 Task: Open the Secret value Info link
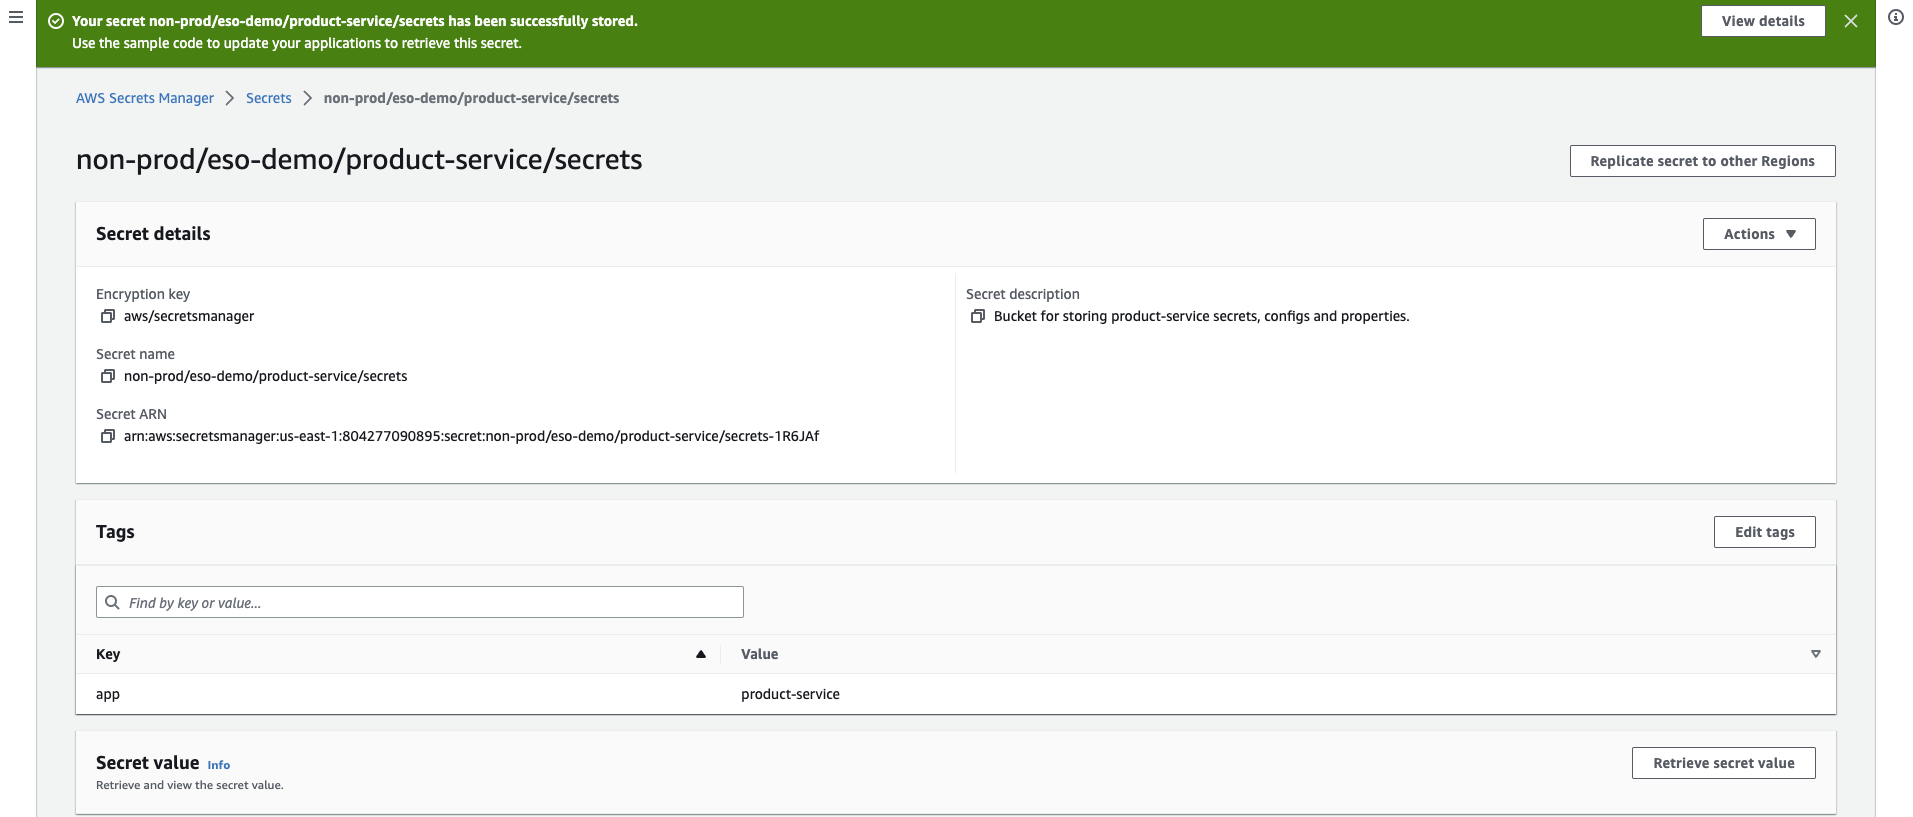coord(218,765)
